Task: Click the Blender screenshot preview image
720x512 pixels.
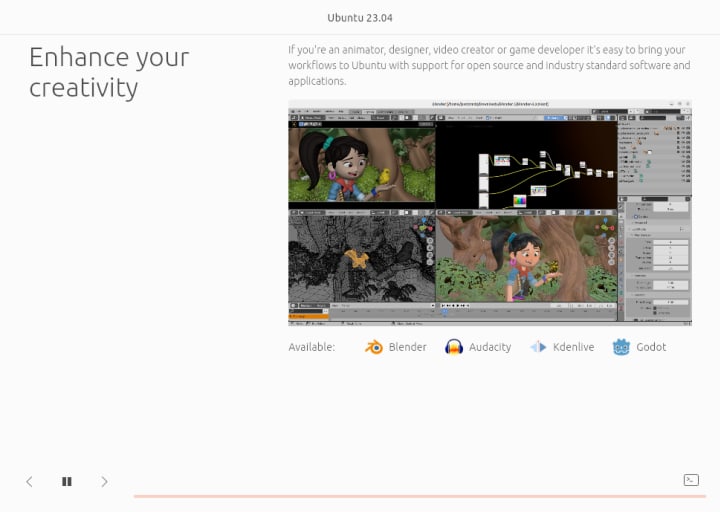Action: coord(490,213)
